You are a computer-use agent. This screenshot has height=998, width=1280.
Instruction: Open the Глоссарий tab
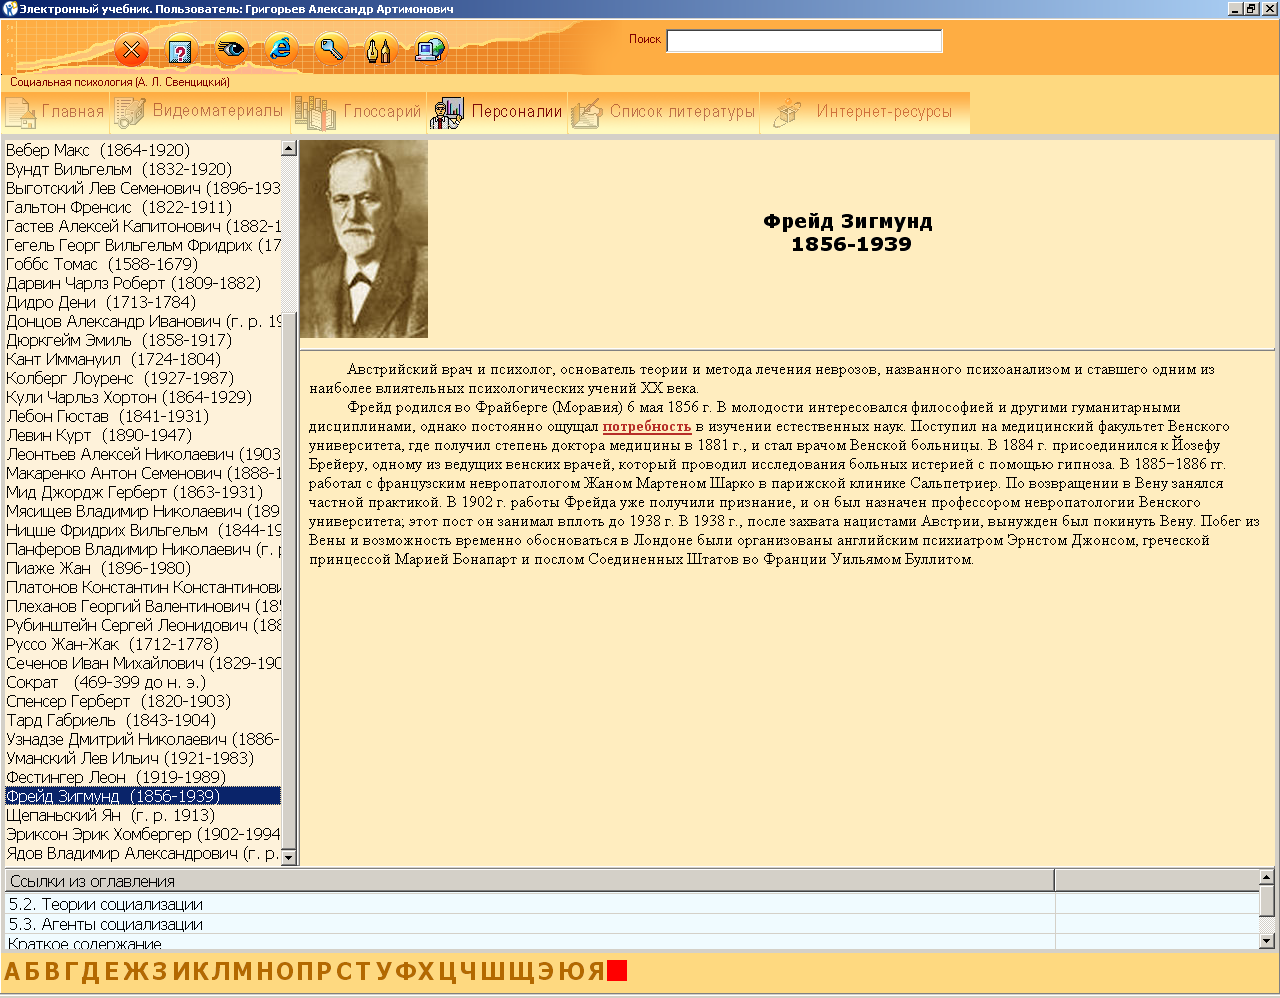(x=359, y=112)
